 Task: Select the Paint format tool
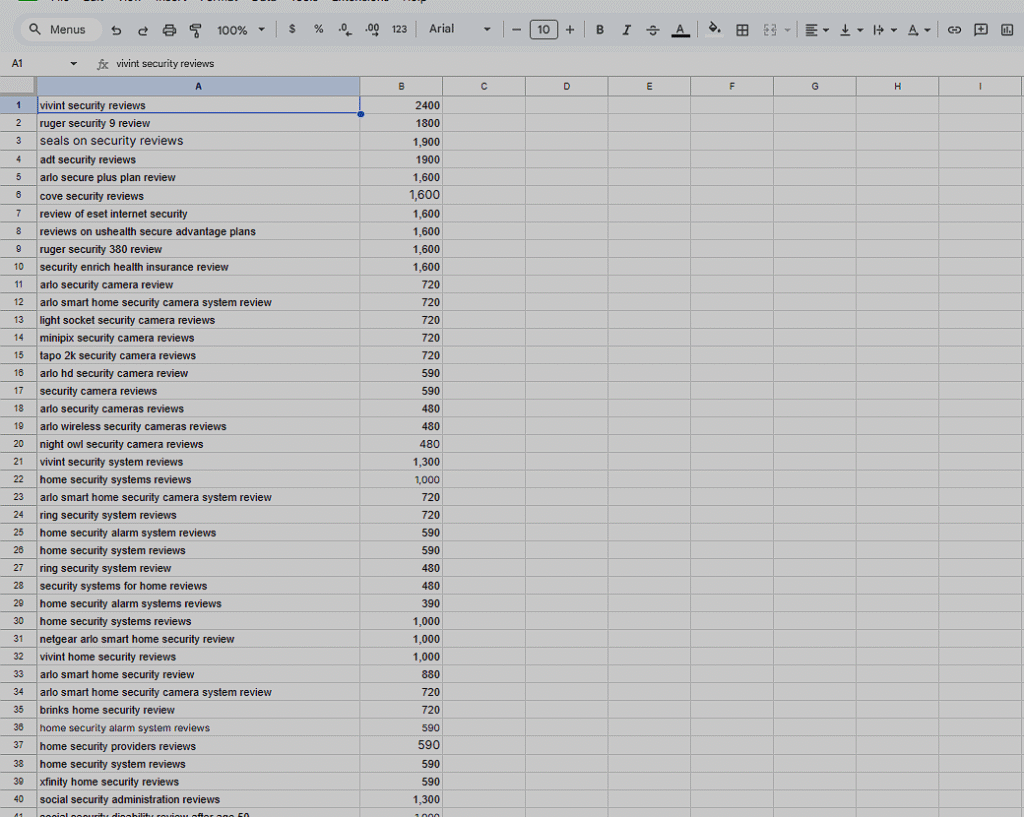tap(195, 30)
